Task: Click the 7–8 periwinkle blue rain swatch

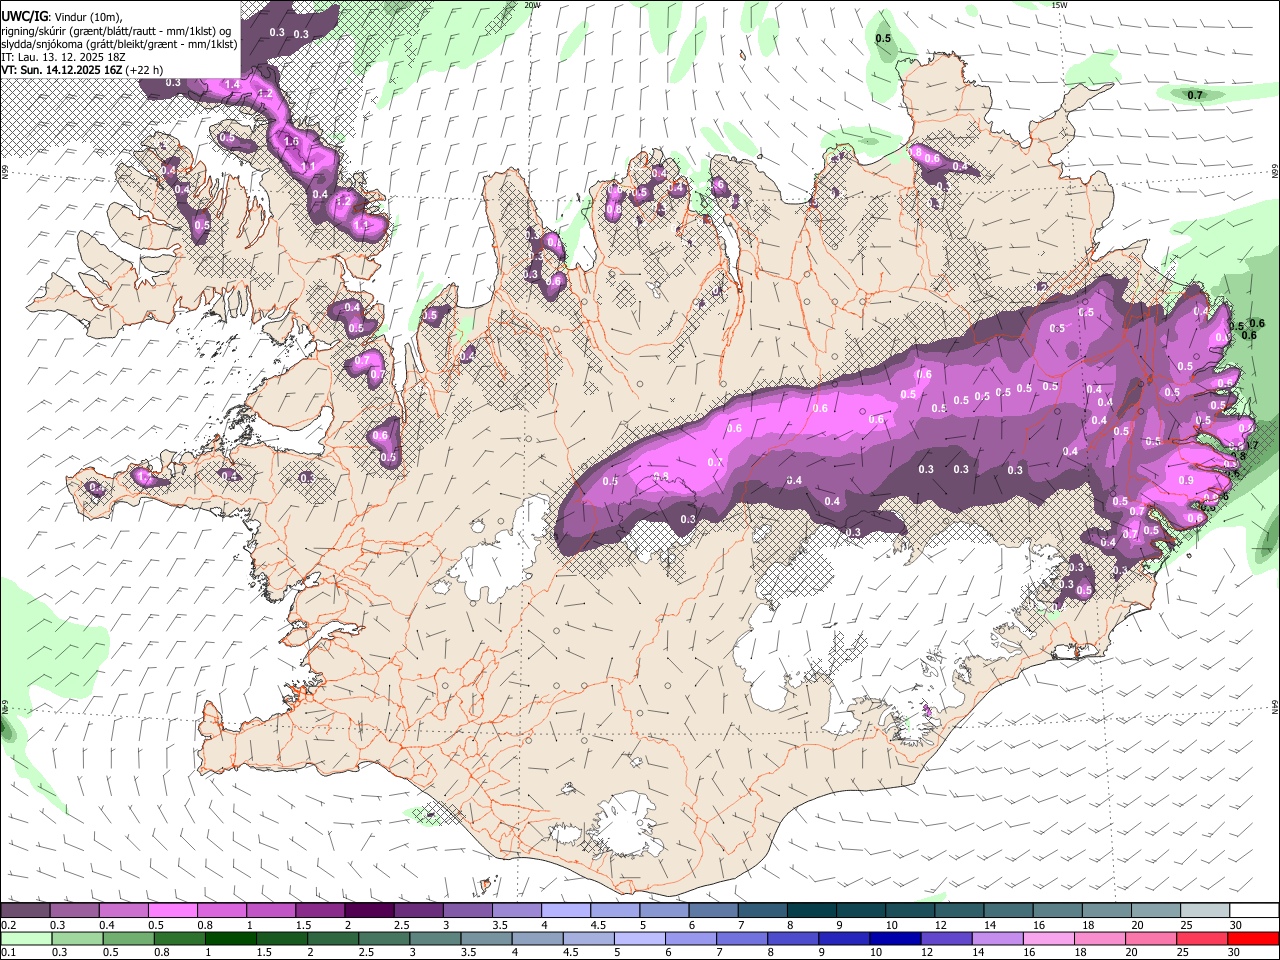Action: pyautogui.click(x=742, y=939)
